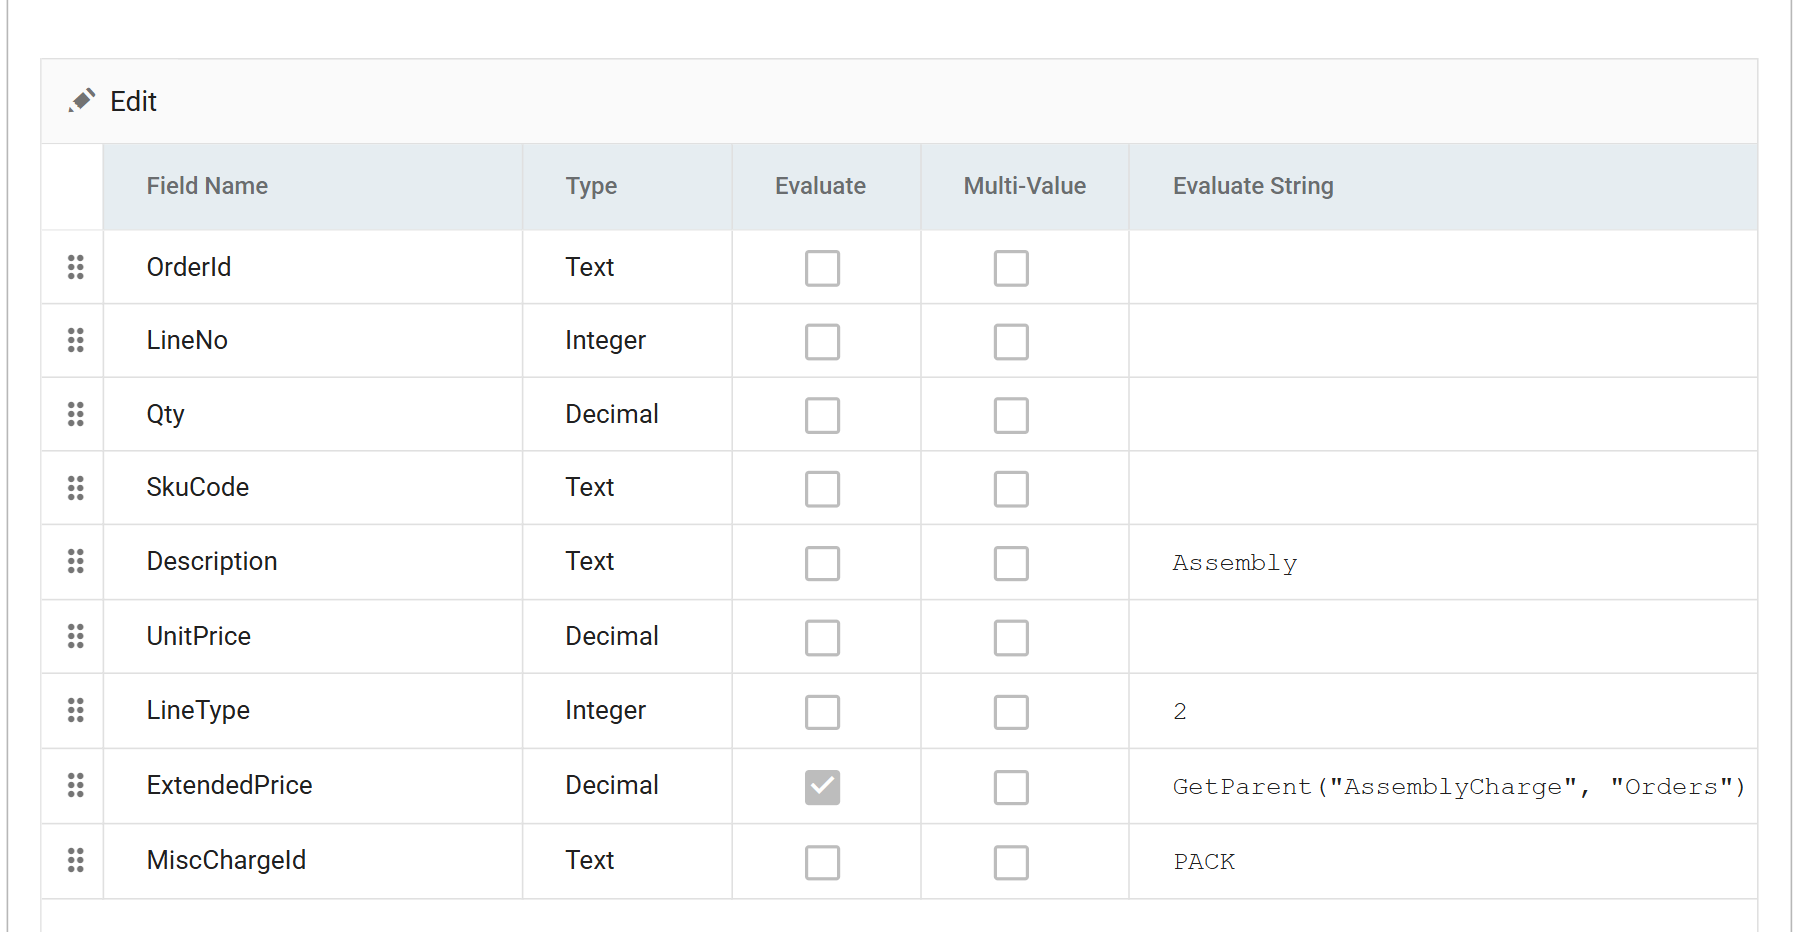Click the Edit panel title
1798x932 pixels.
pyautogui.click(x=133, y=101)
